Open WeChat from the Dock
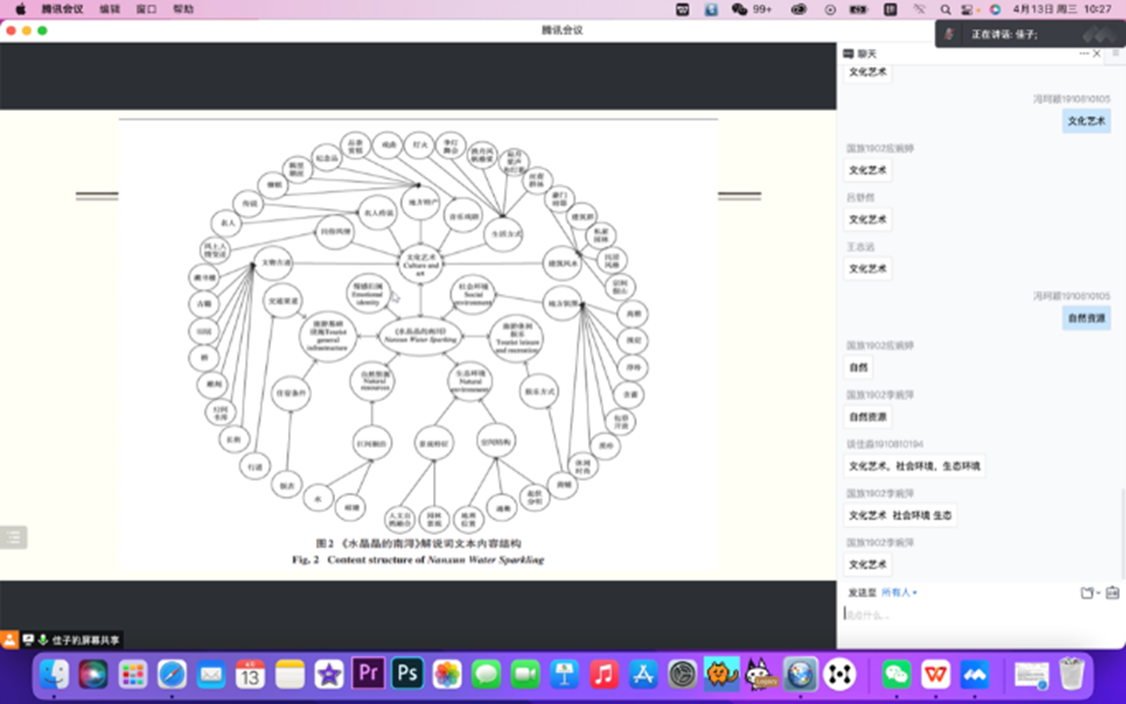The image size is (1126, 704). point(896,674)
